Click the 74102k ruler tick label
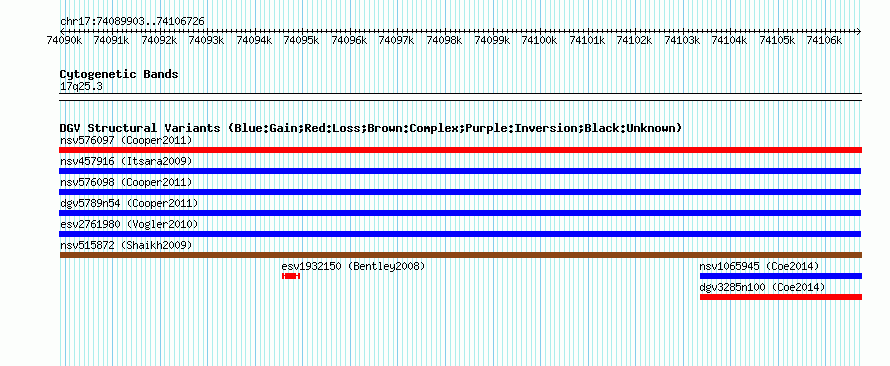The height and width of the screenshot is (366, 890). pos(635,40)
